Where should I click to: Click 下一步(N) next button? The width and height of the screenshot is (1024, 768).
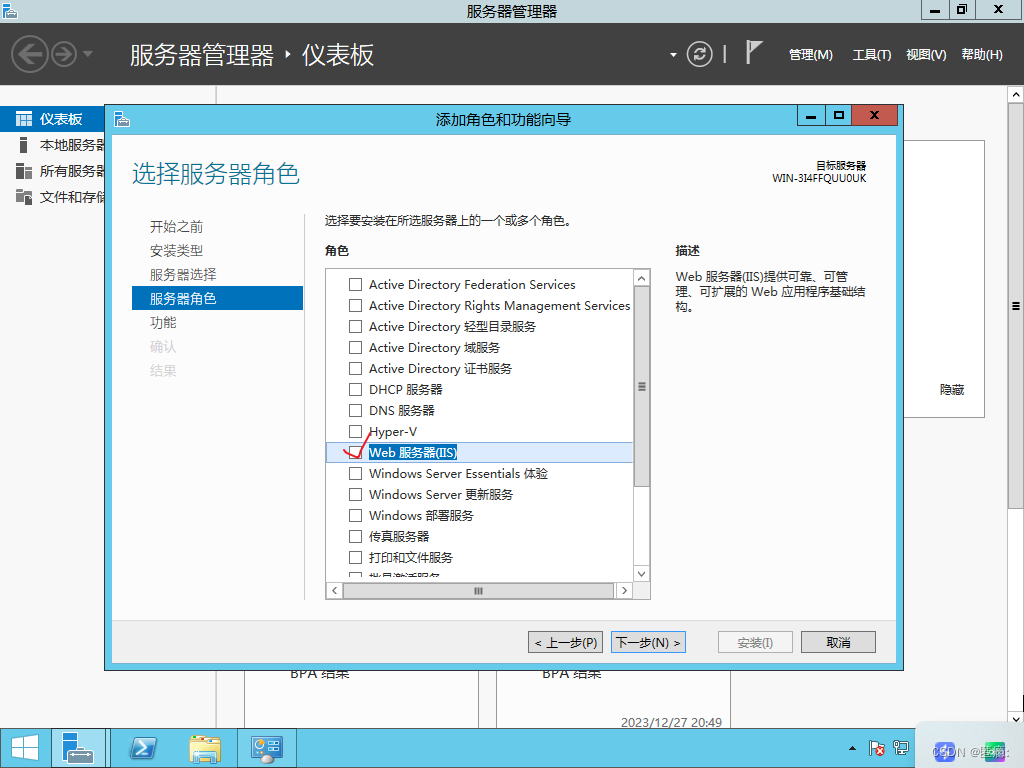pos(648,643)
